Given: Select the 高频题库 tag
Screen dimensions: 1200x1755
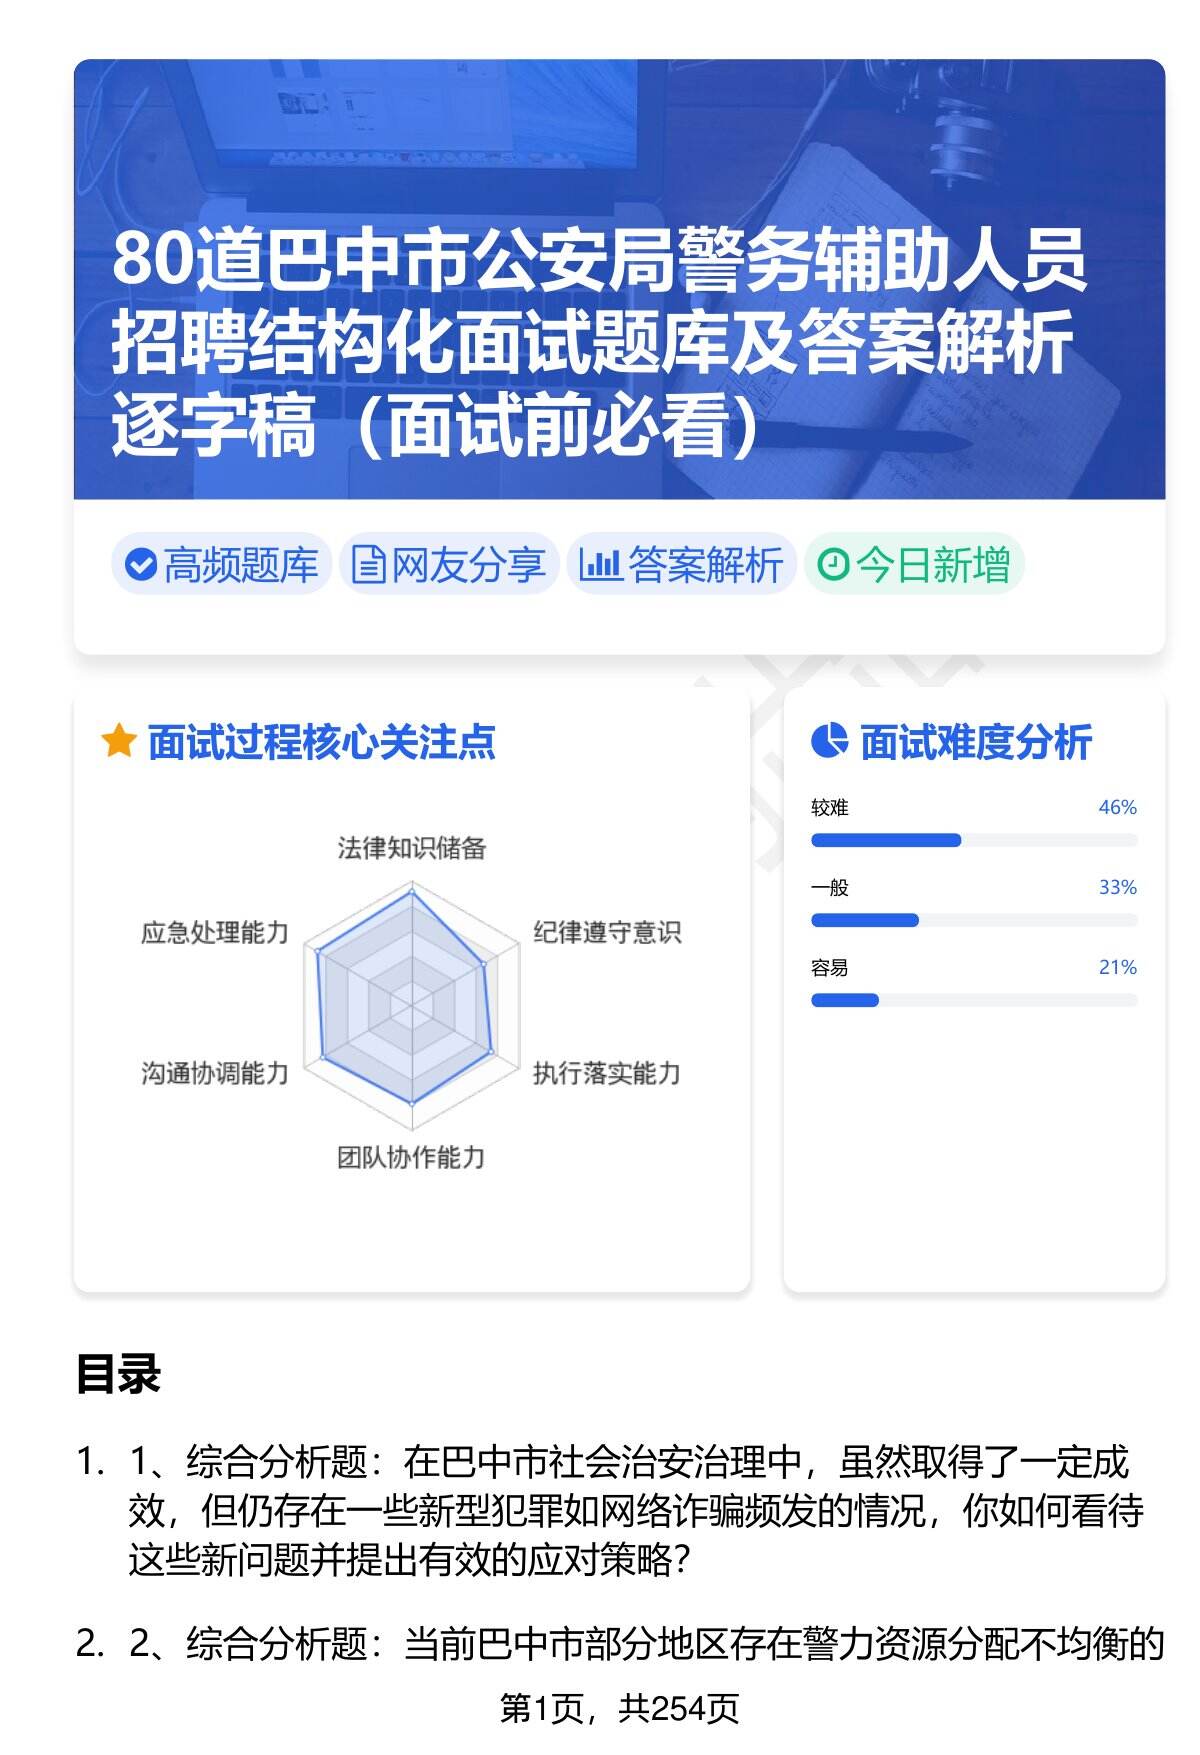Looking at the screenshot, I should point(222,565).
